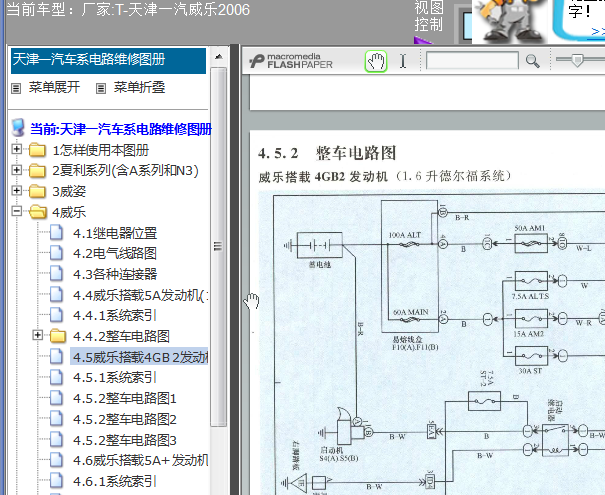
Task: Click the 4.5.2 整车电路图 heading
Action: pos(327,153)
